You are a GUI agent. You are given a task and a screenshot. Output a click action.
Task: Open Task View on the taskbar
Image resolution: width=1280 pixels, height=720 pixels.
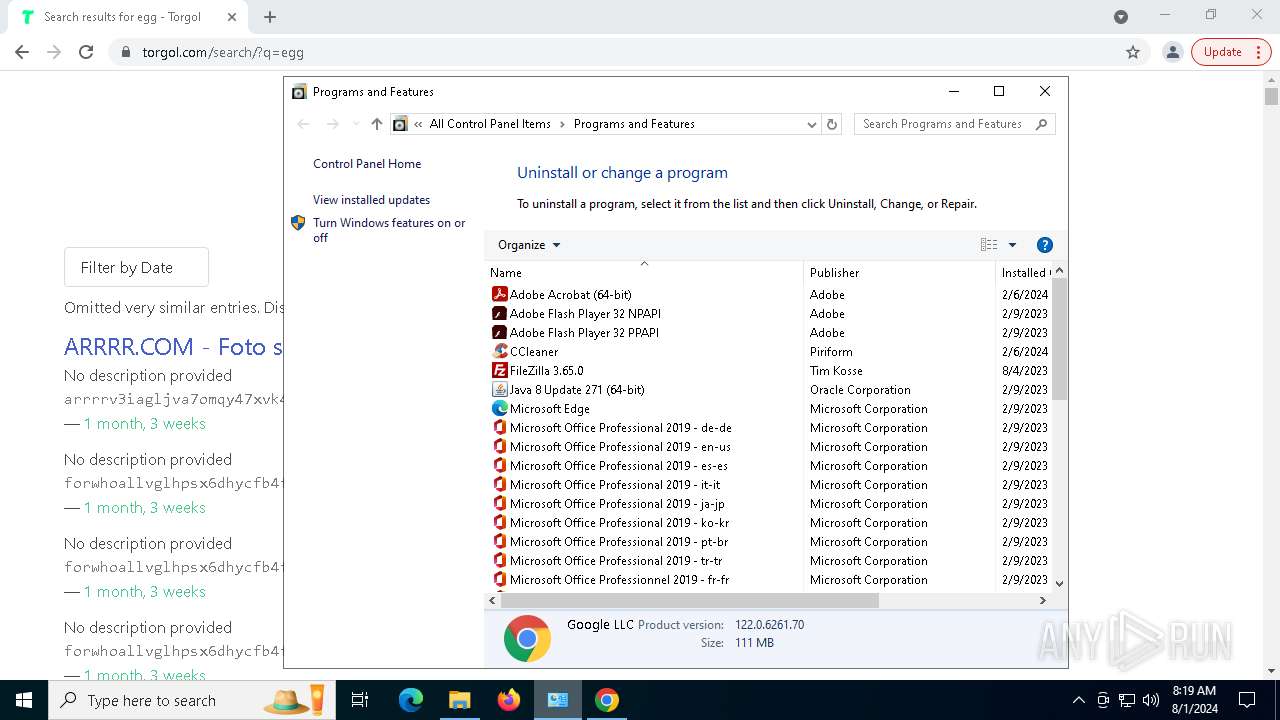(x=360, y=700)
